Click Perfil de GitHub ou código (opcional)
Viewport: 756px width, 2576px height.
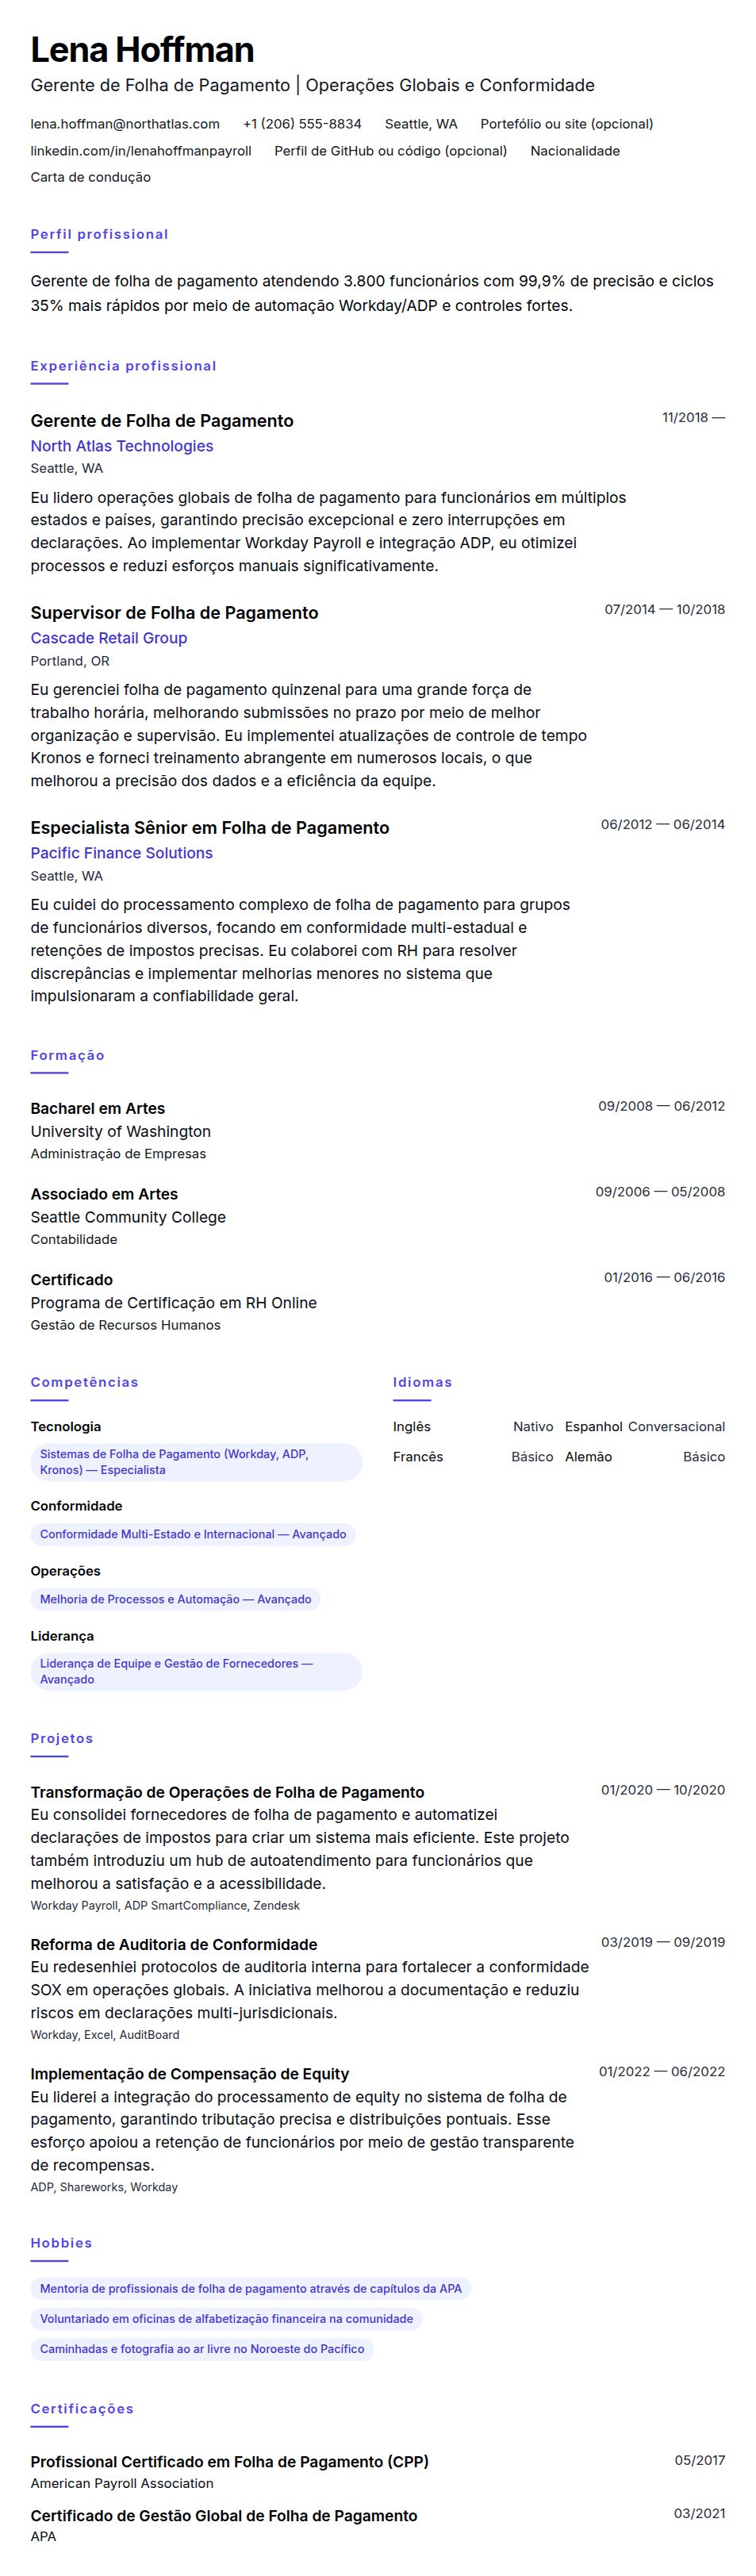pyautogui.click(x=390, y=151)
